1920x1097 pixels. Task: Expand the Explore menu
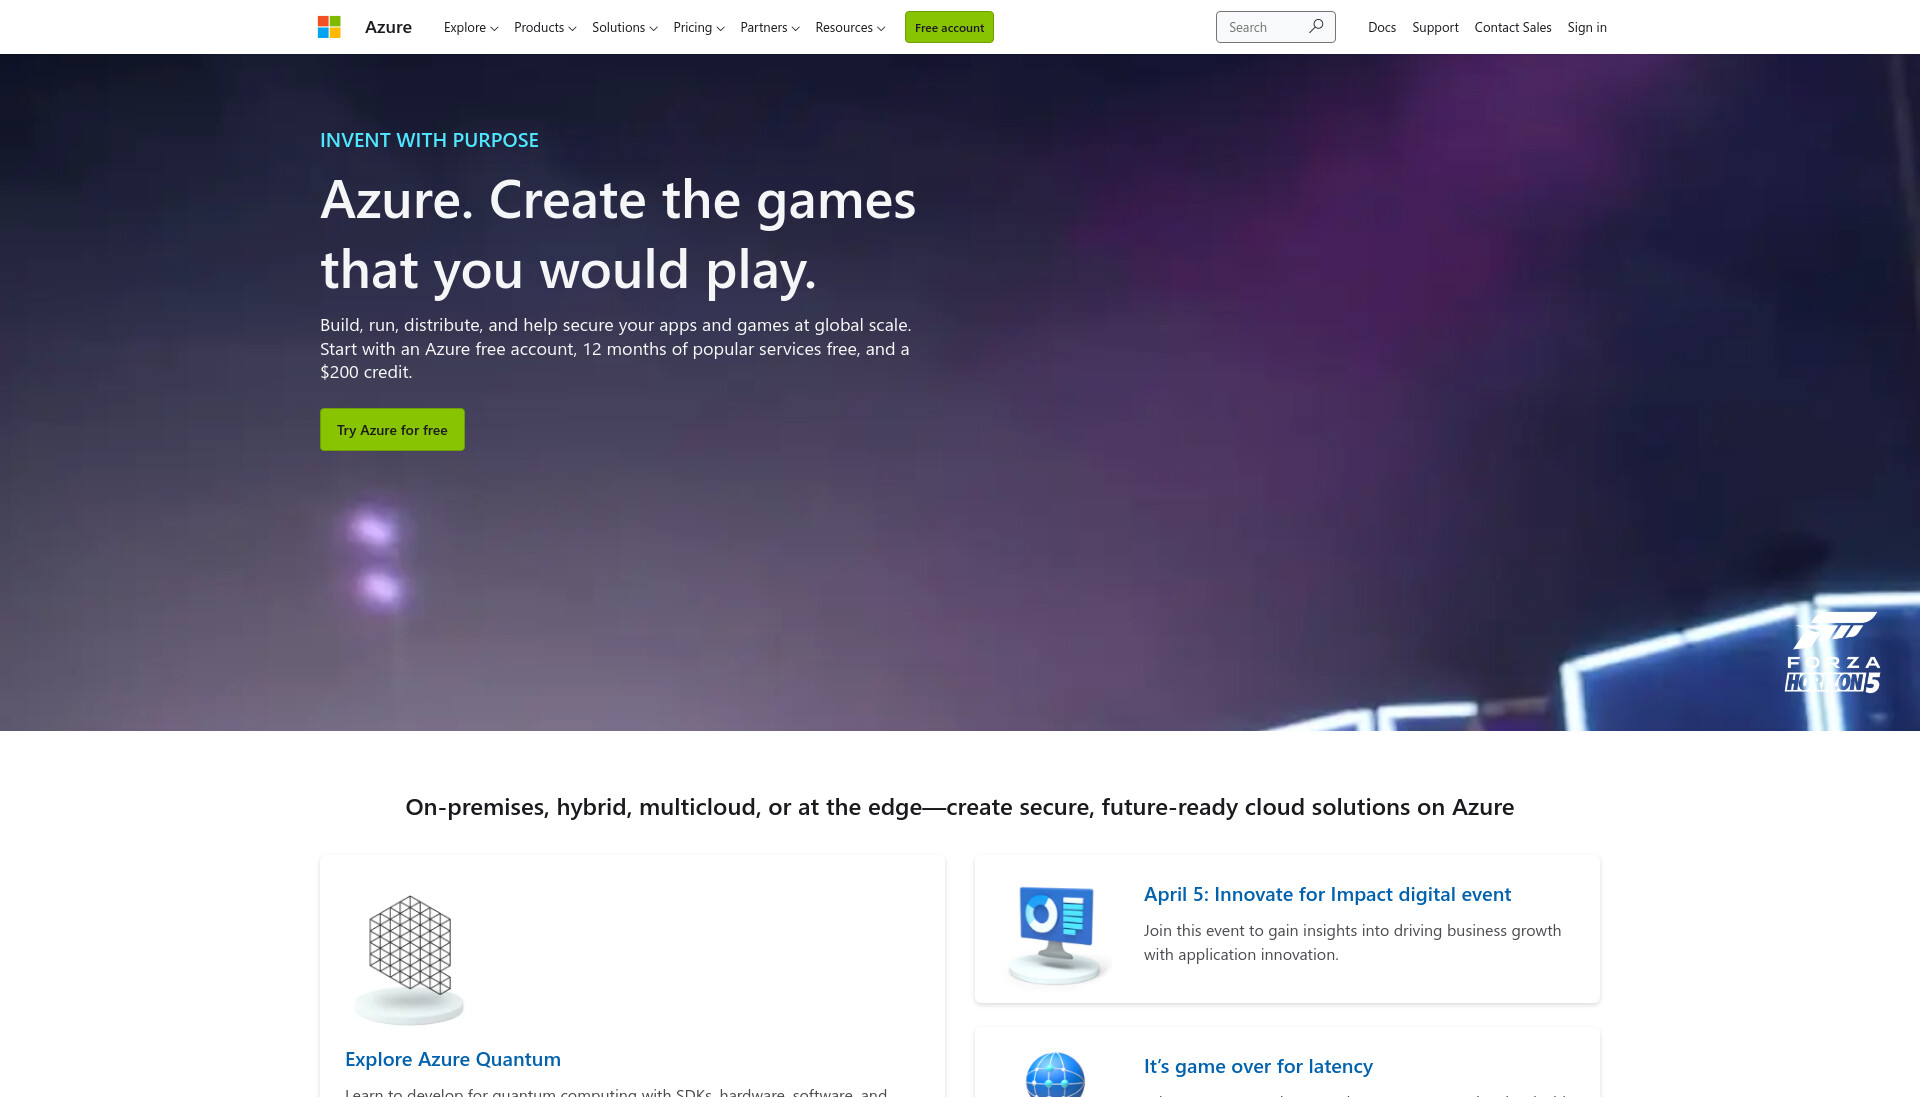coord(471,27)
